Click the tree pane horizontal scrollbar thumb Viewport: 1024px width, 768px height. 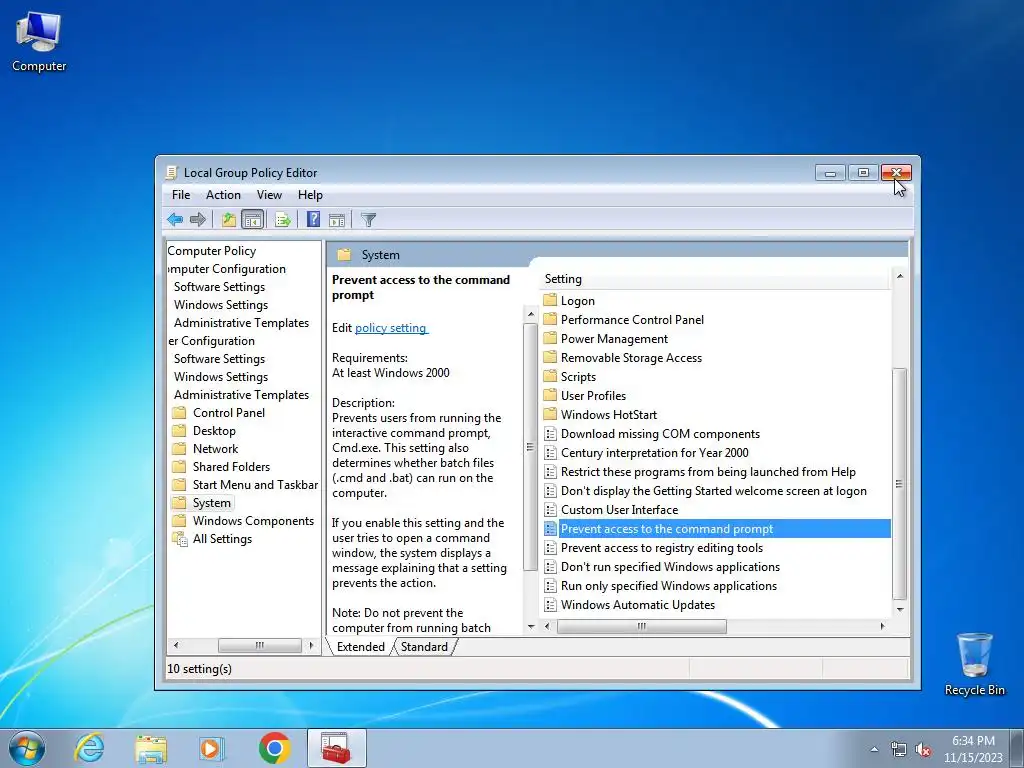pos(259,645)
